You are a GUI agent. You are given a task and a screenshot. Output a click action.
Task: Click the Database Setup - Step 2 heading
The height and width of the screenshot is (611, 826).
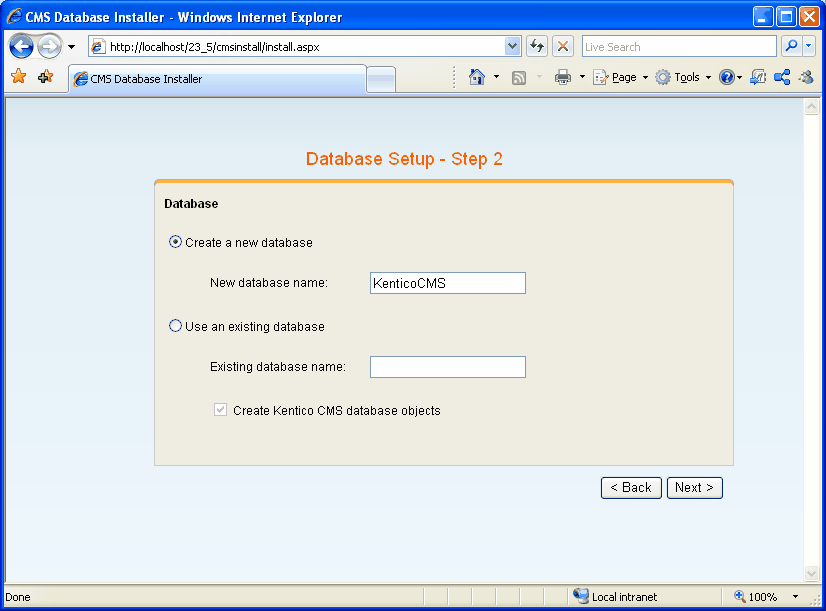(404, 159)
